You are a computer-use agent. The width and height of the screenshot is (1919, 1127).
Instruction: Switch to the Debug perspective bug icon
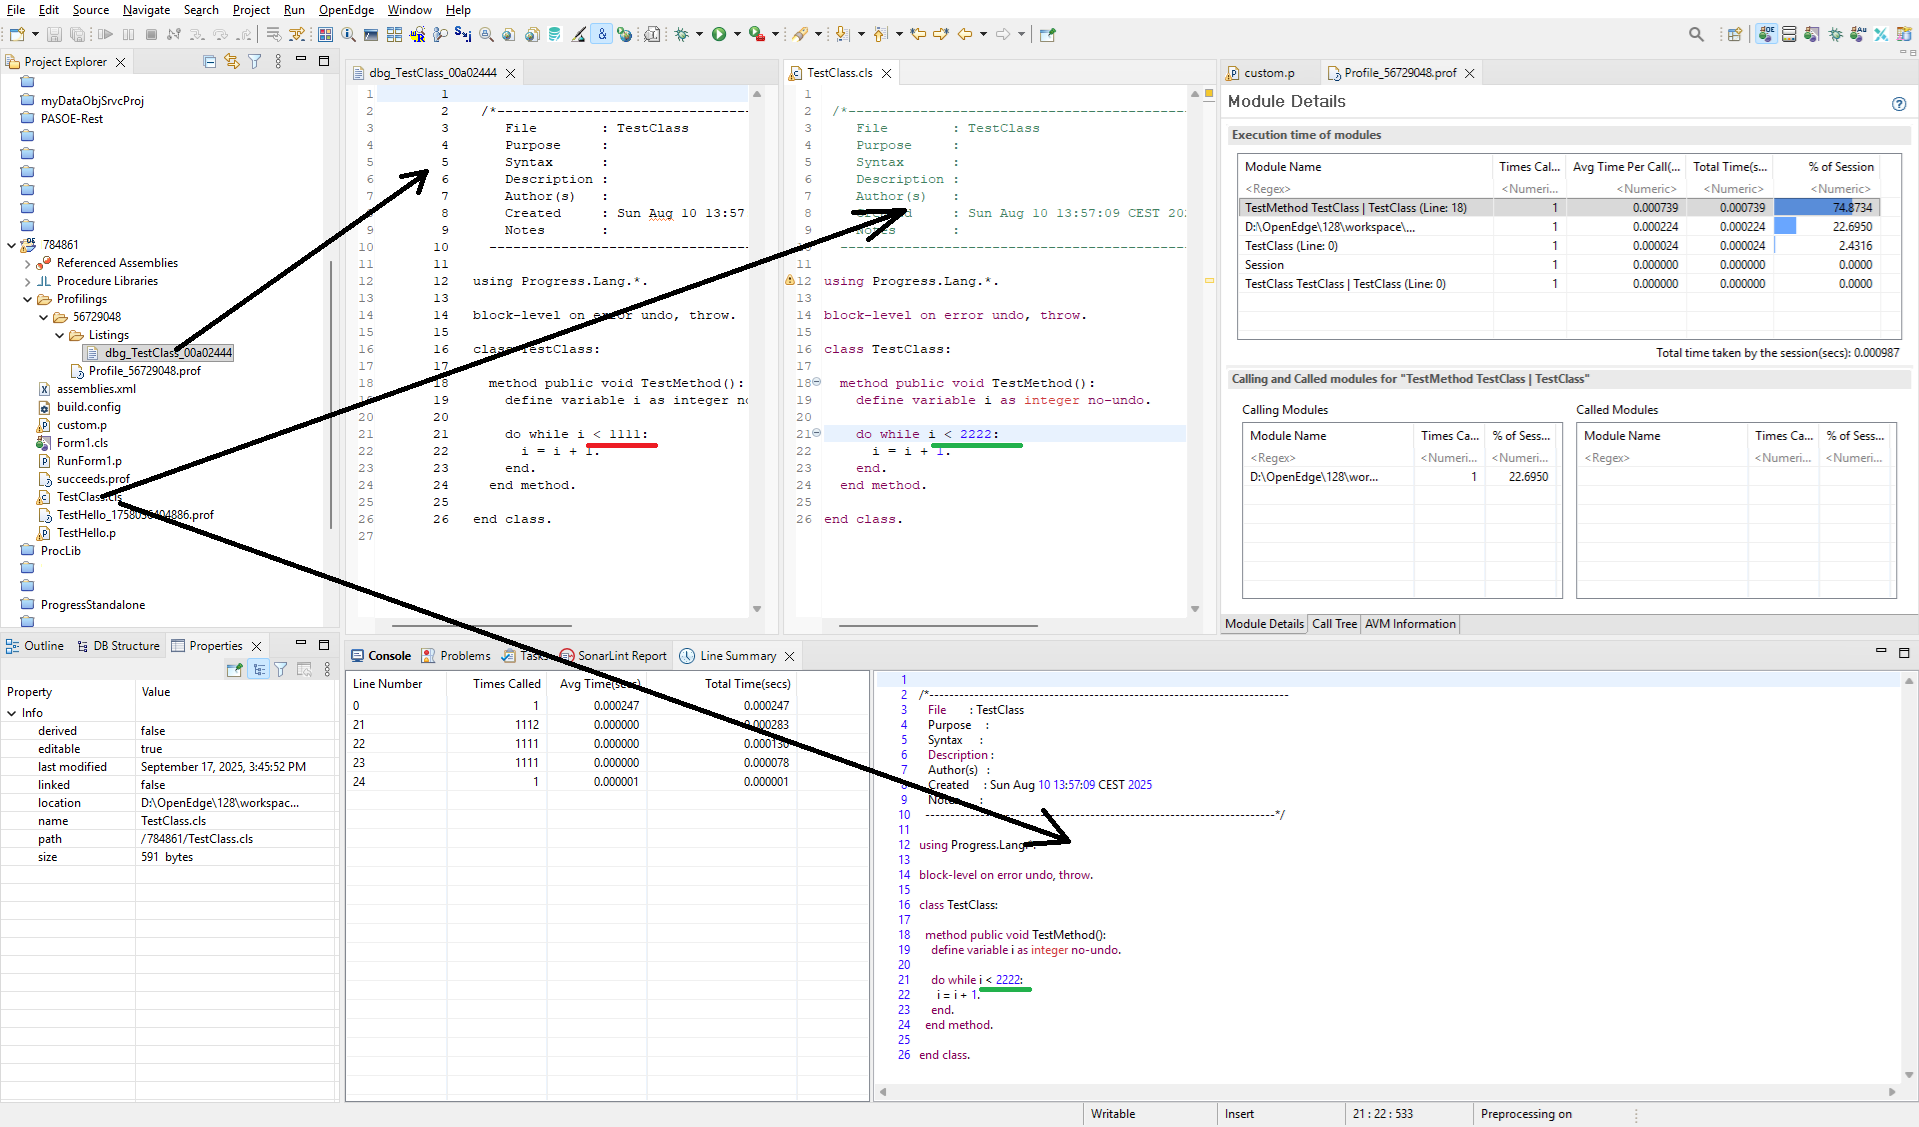1835,34
